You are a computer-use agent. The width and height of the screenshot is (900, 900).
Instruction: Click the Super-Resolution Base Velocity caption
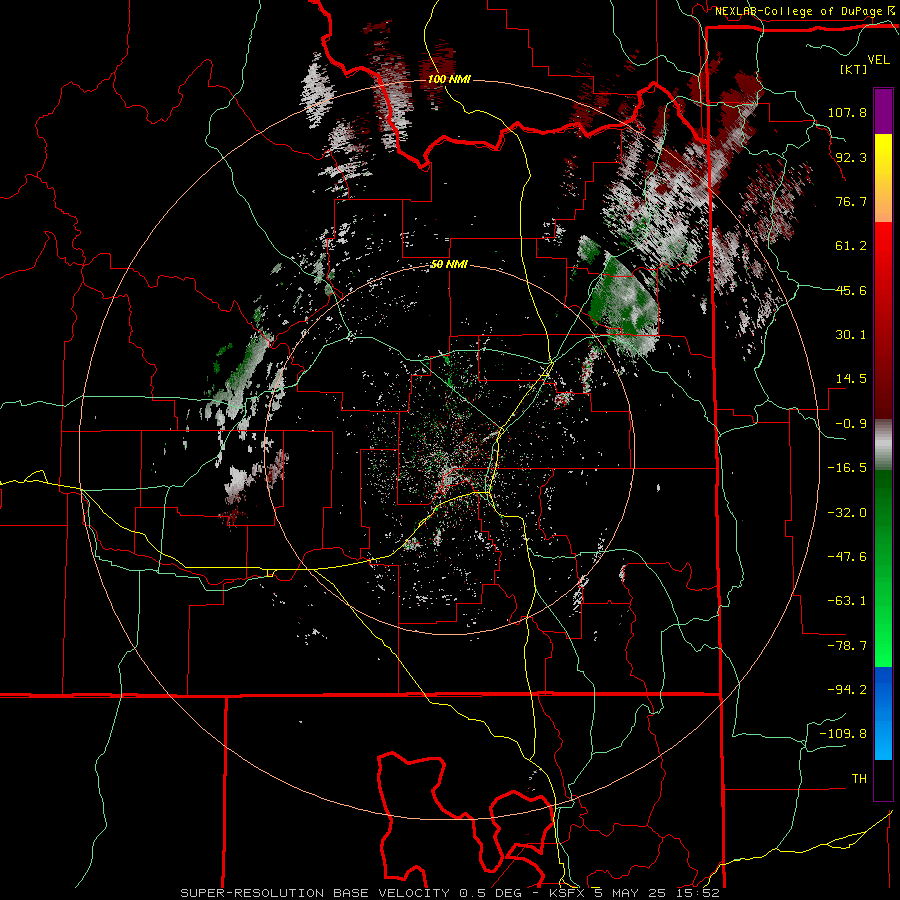449,893
